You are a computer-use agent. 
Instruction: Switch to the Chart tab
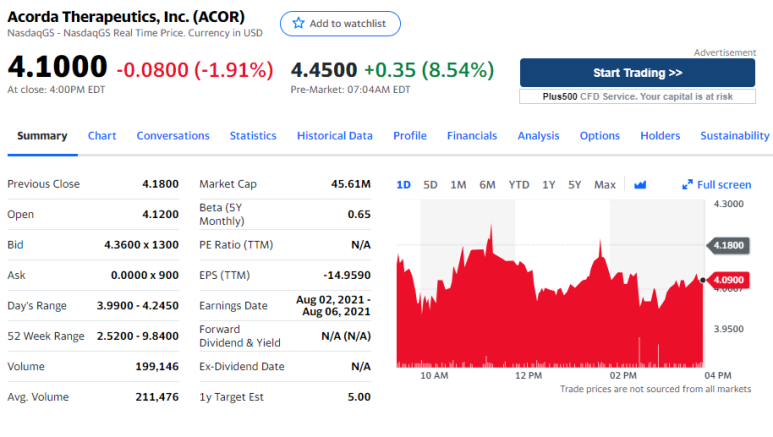[102, 136]
